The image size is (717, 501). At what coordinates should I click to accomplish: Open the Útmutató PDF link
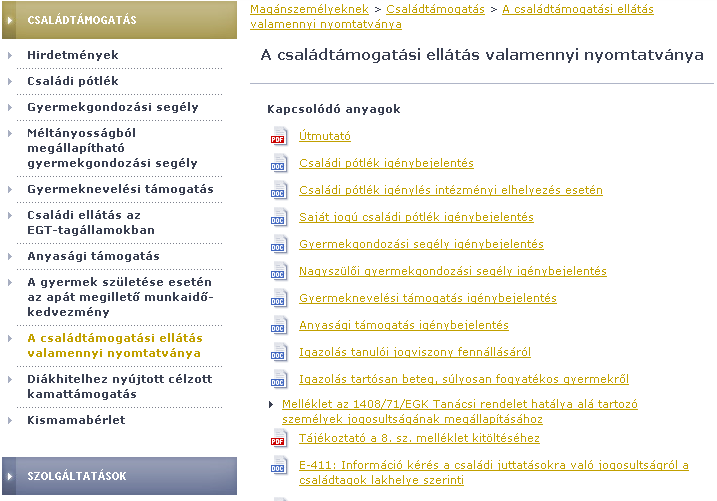(325, 136)
